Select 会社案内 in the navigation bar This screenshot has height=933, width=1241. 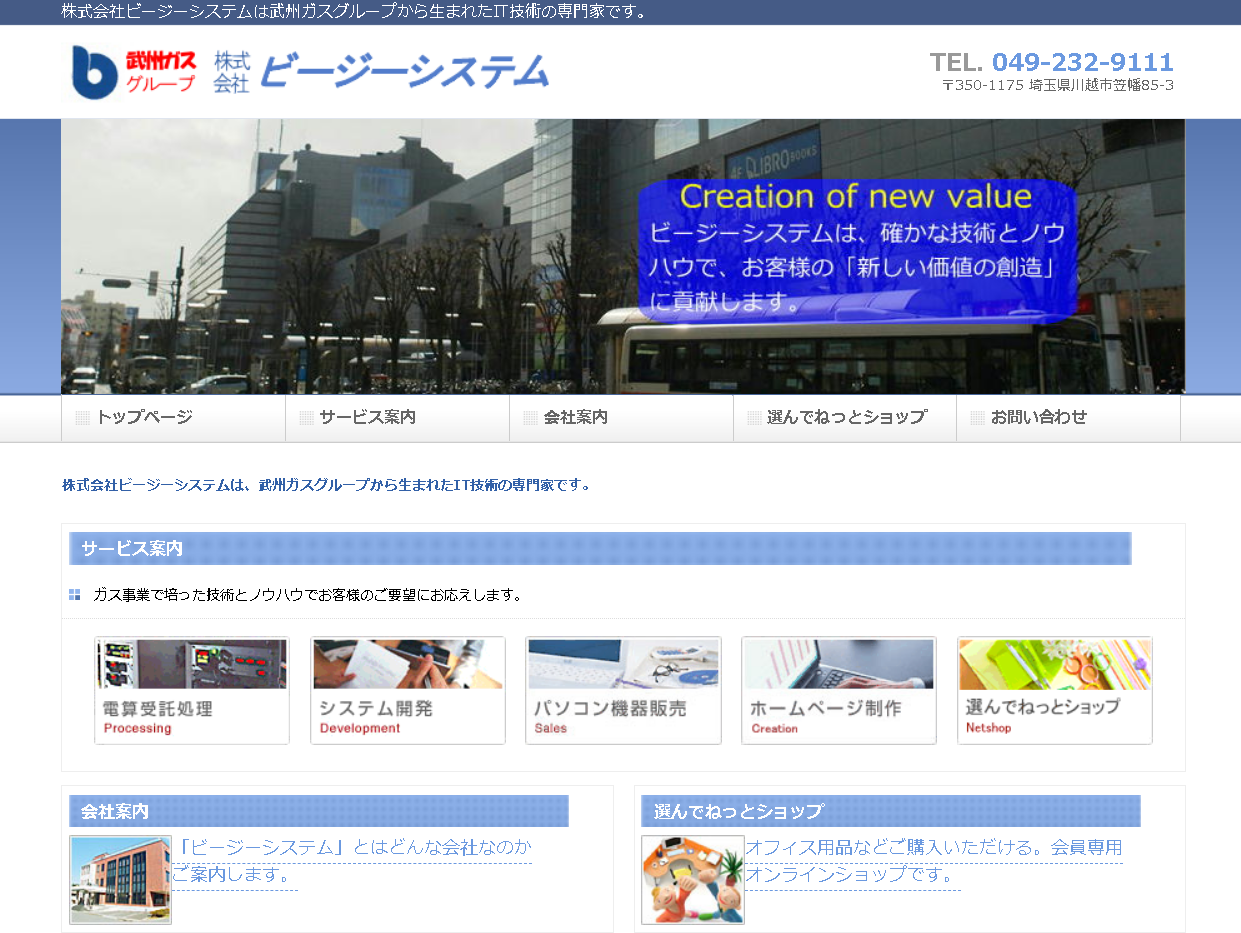[575, 418]
